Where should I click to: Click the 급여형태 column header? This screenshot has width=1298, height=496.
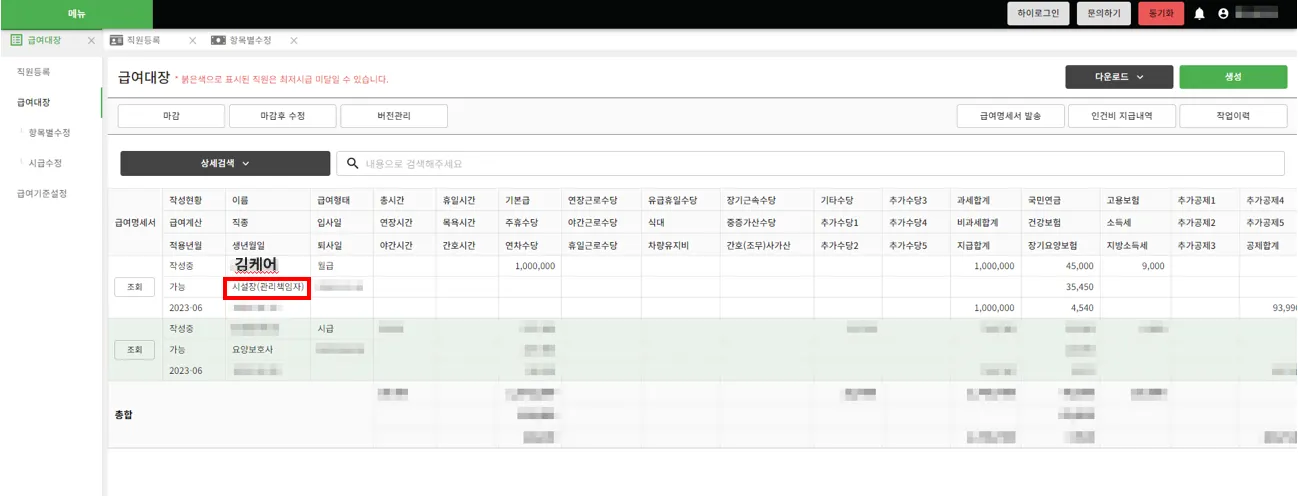pyautogui.click(x=334, y=200)
